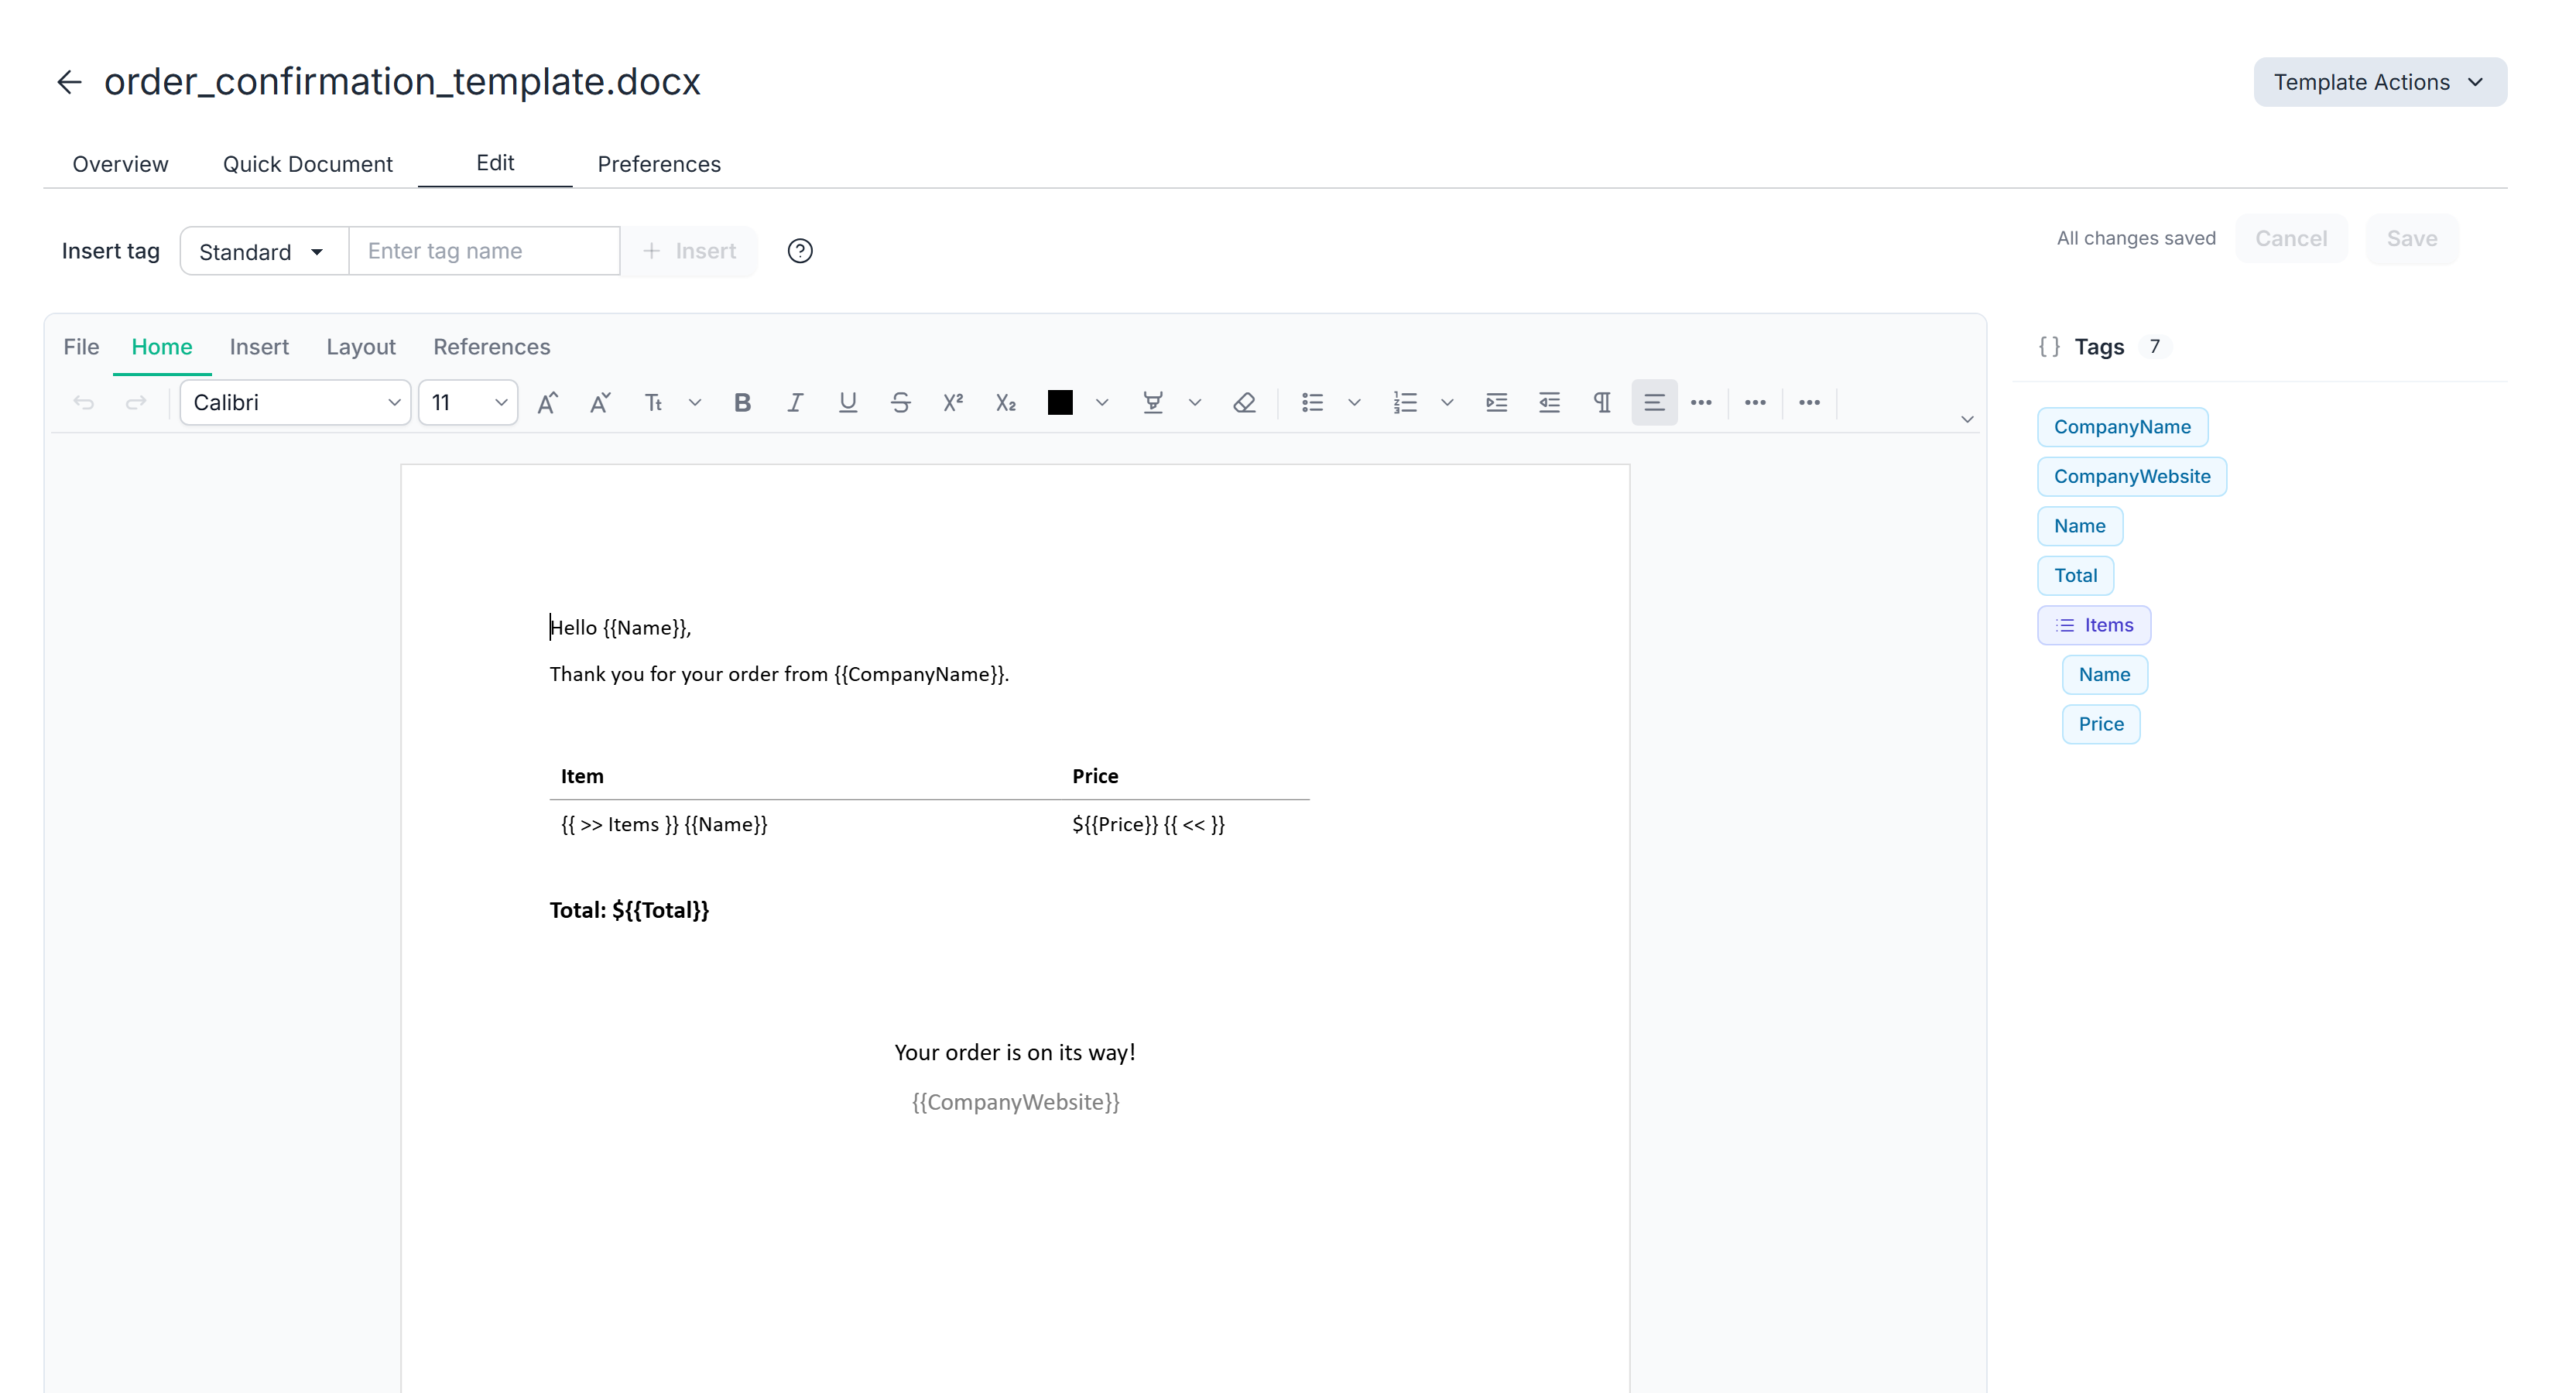This screenshot has width=2576, height=1393.
Task: Apply the black font color swatch
Action: (x=1060, y=402)
